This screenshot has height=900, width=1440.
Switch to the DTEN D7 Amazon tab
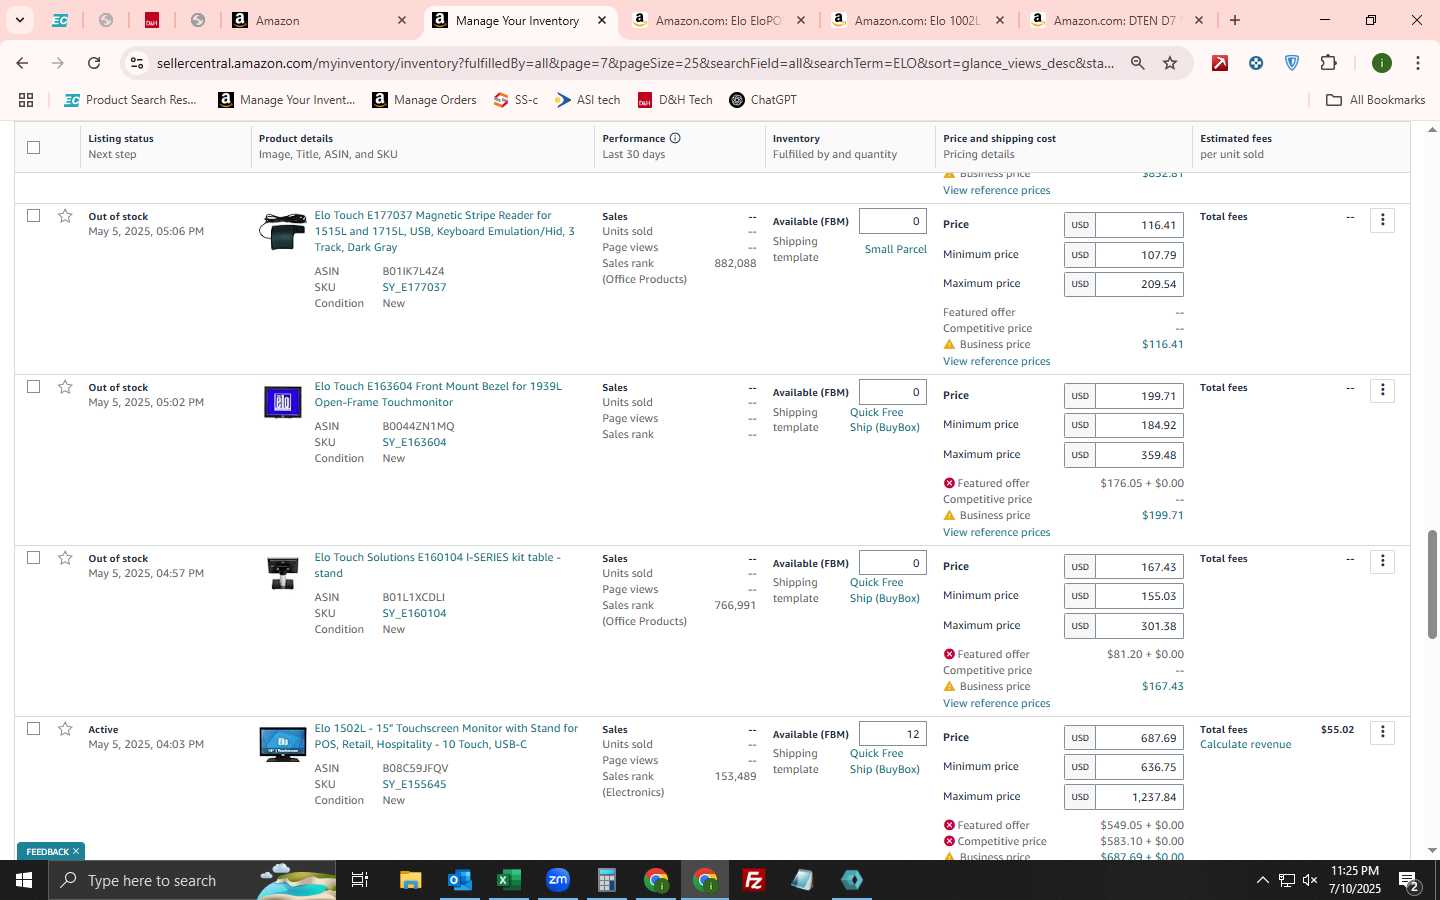coord(1117,20)
